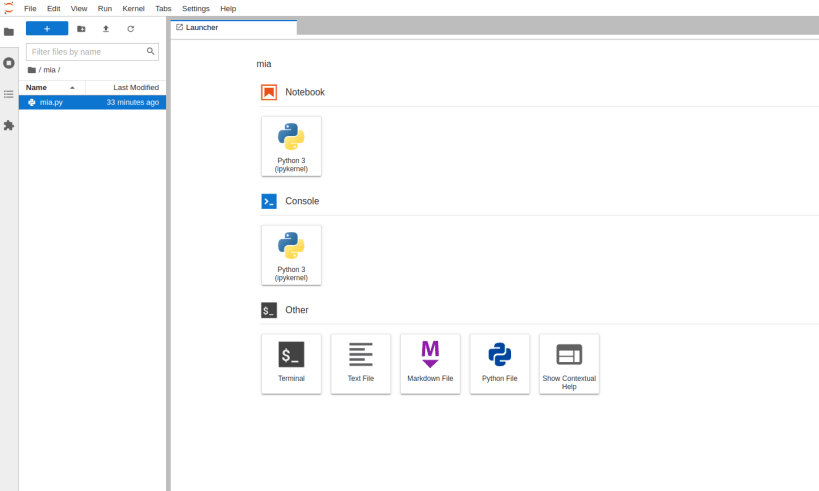The height and width of the screenshot is (491, 819).
Task: Toggle the File Browser sidebar folder icon
Action: pyautogui.click(x=9, y=32)
